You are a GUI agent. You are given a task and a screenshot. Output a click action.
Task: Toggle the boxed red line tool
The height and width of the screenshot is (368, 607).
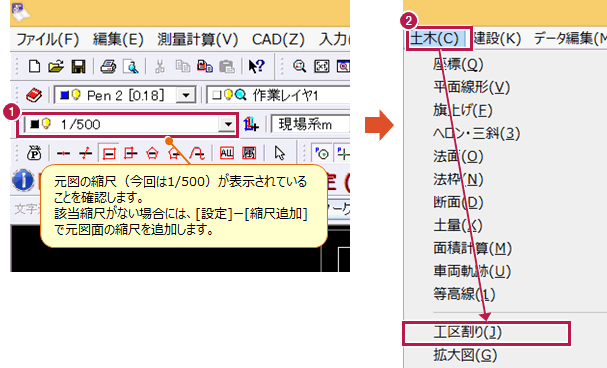tap(108, 154)
